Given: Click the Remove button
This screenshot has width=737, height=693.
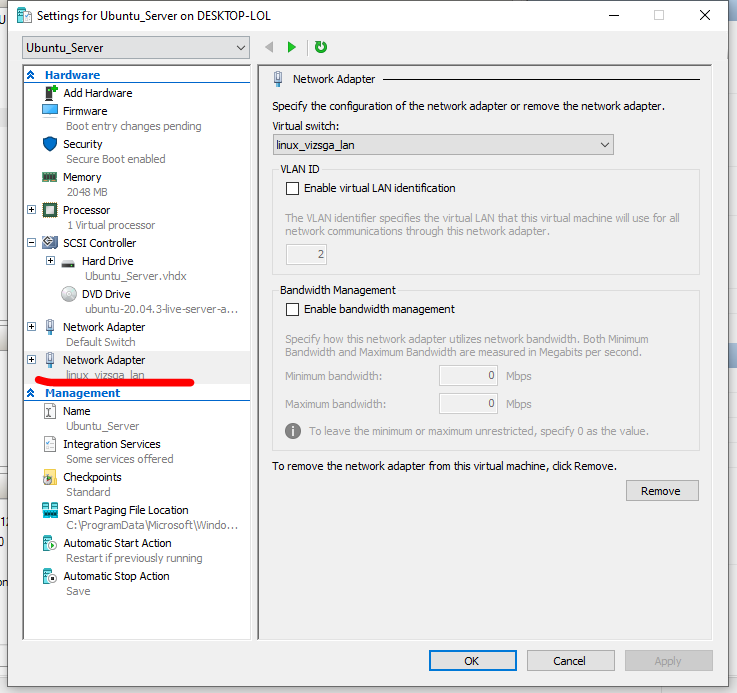Looking at the screenshot, I should 661,491.
